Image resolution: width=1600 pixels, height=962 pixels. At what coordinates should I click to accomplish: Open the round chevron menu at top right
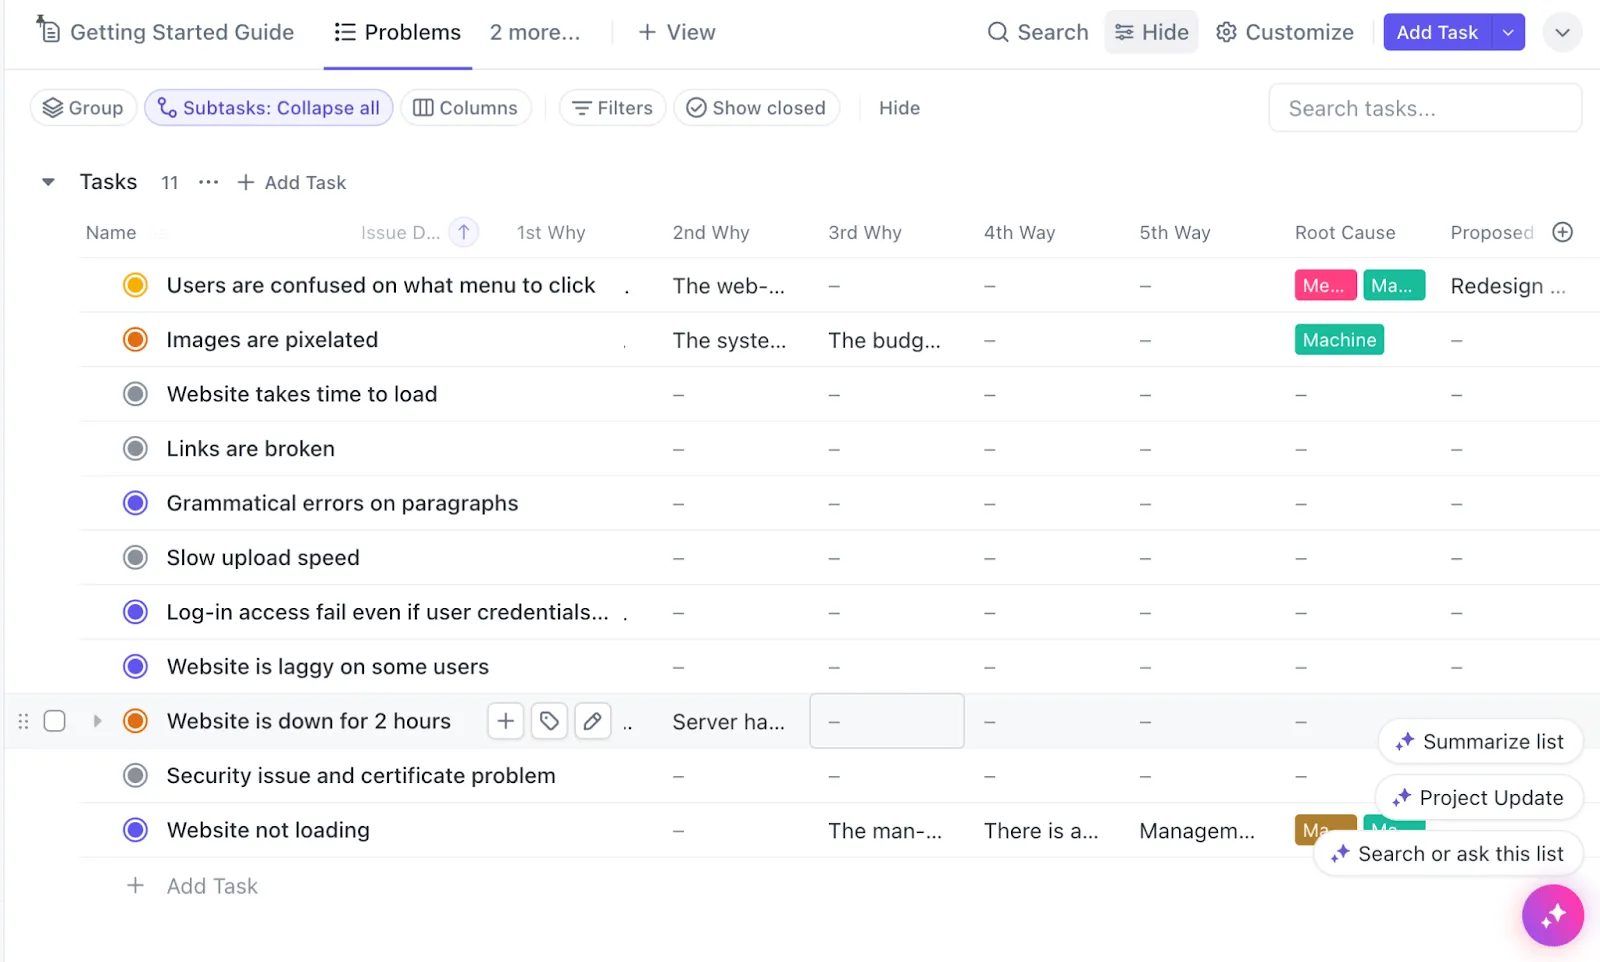(1562, 32)
